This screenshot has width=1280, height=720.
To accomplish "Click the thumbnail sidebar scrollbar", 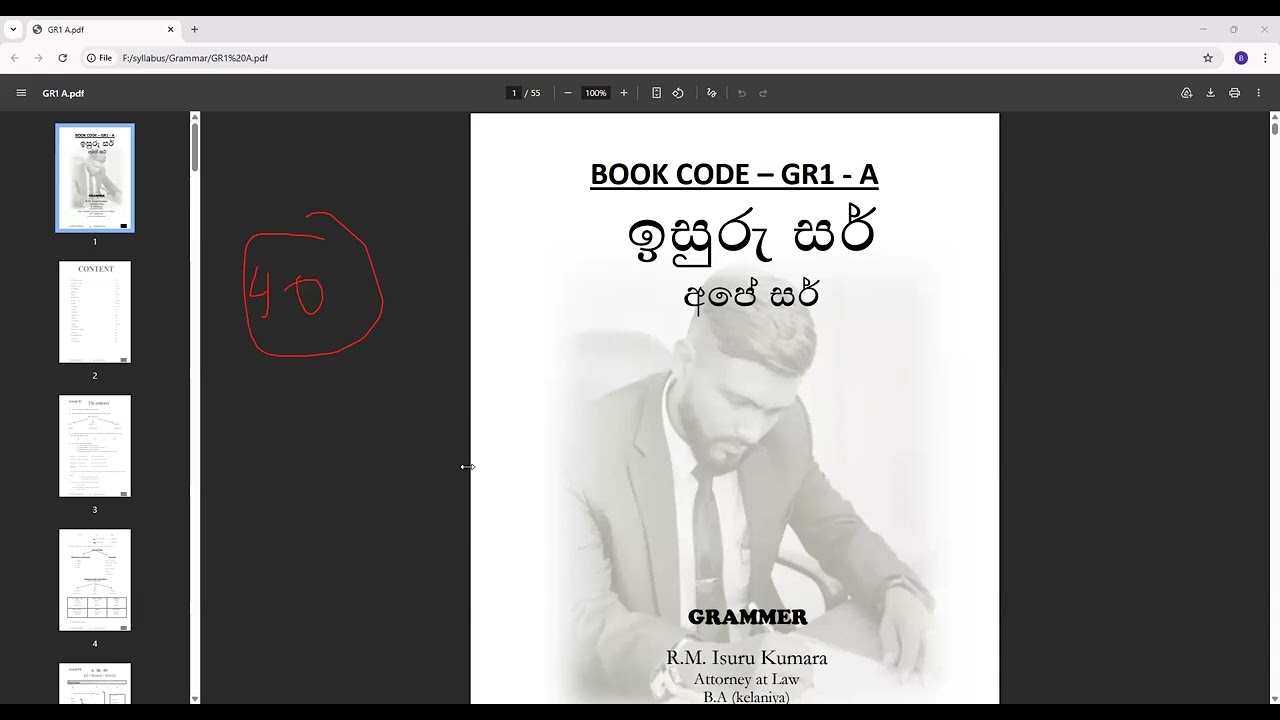I will tap(195, 146).
